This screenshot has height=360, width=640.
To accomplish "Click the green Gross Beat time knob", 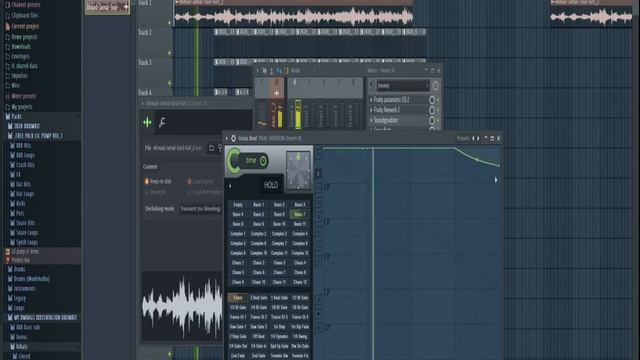I will click(234, 160).
